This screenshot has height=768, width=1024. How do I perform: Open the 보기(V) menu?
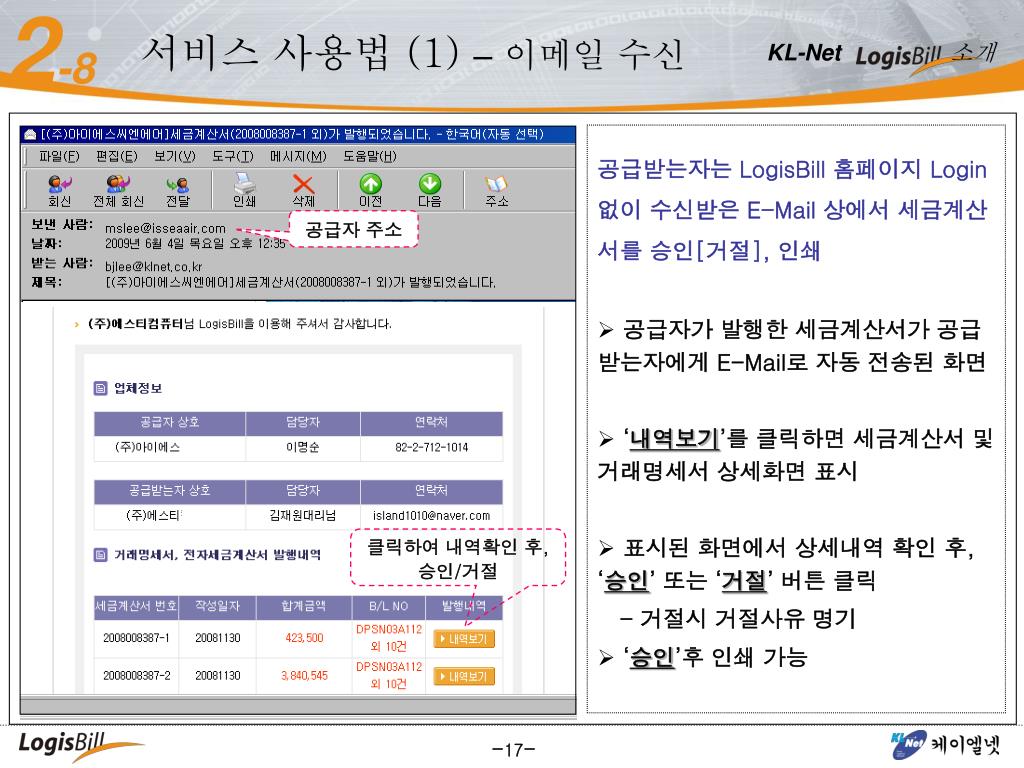tap(174, 156)
